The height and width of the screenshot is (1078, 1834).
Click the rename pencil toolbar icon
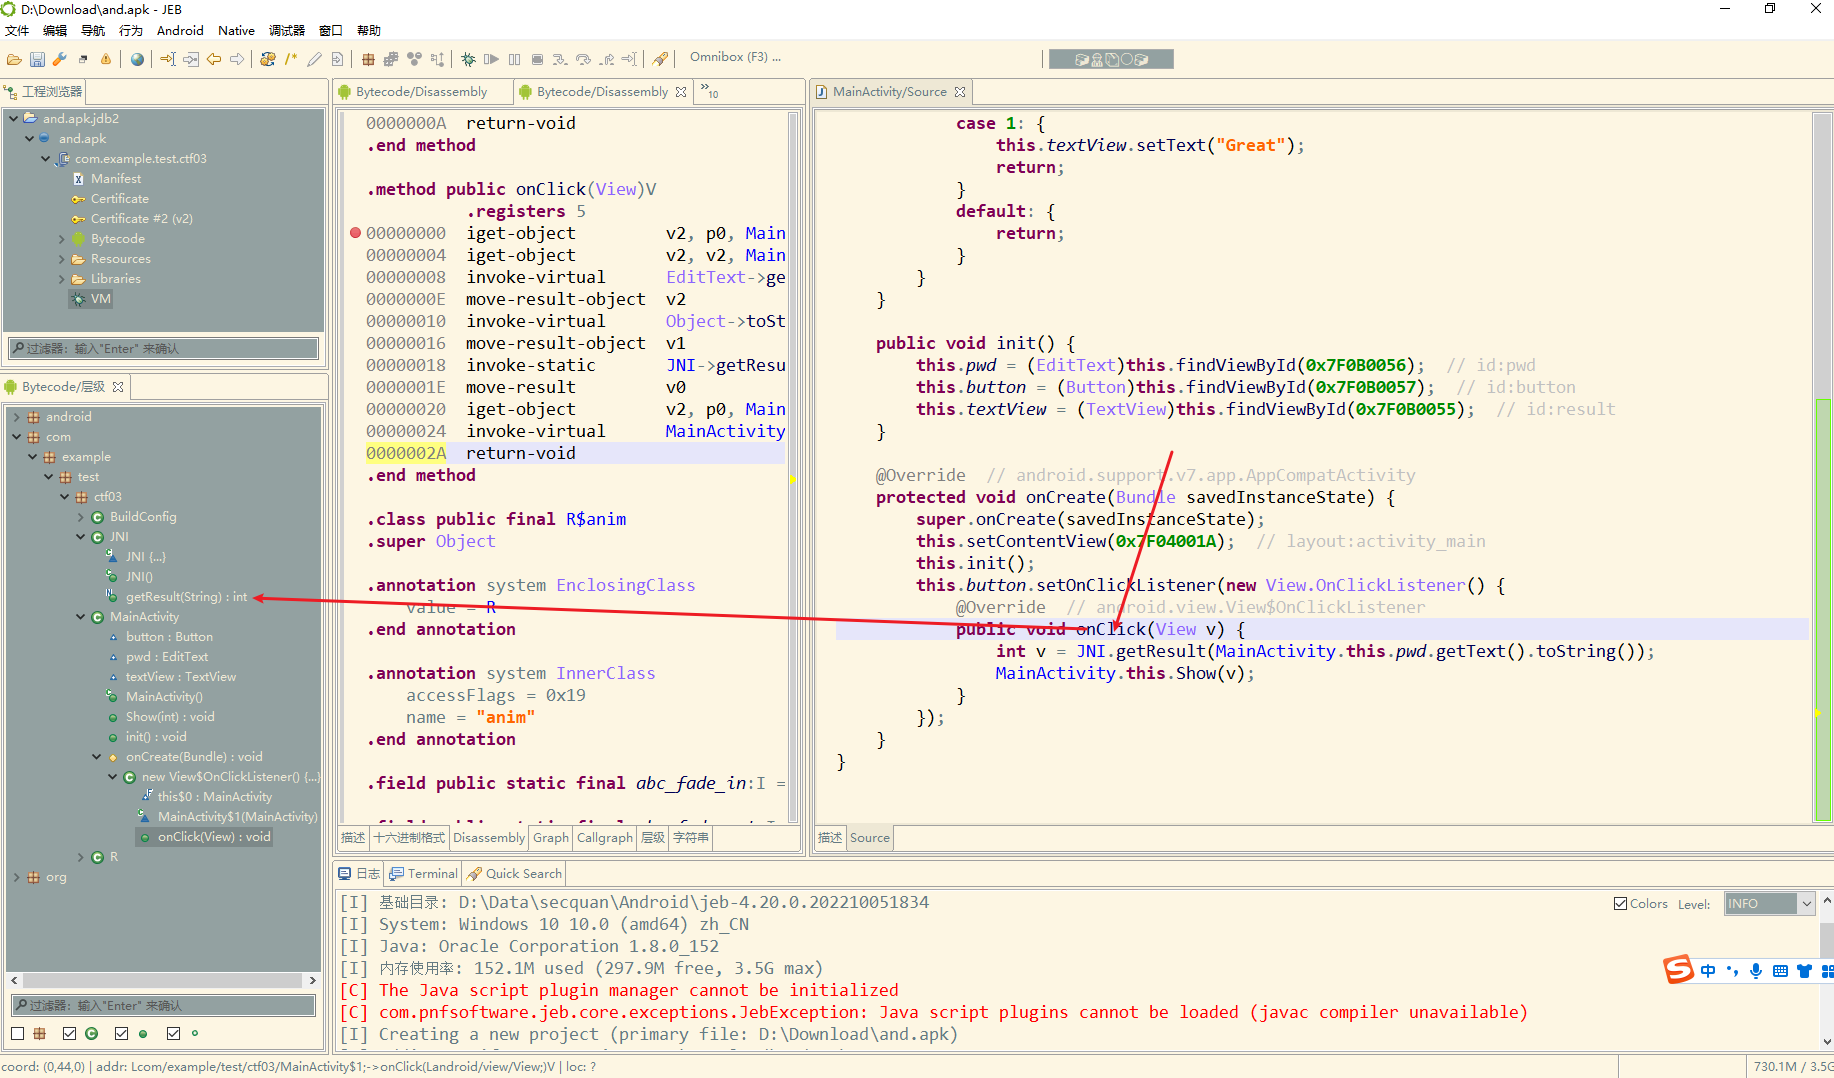point(314,59)
